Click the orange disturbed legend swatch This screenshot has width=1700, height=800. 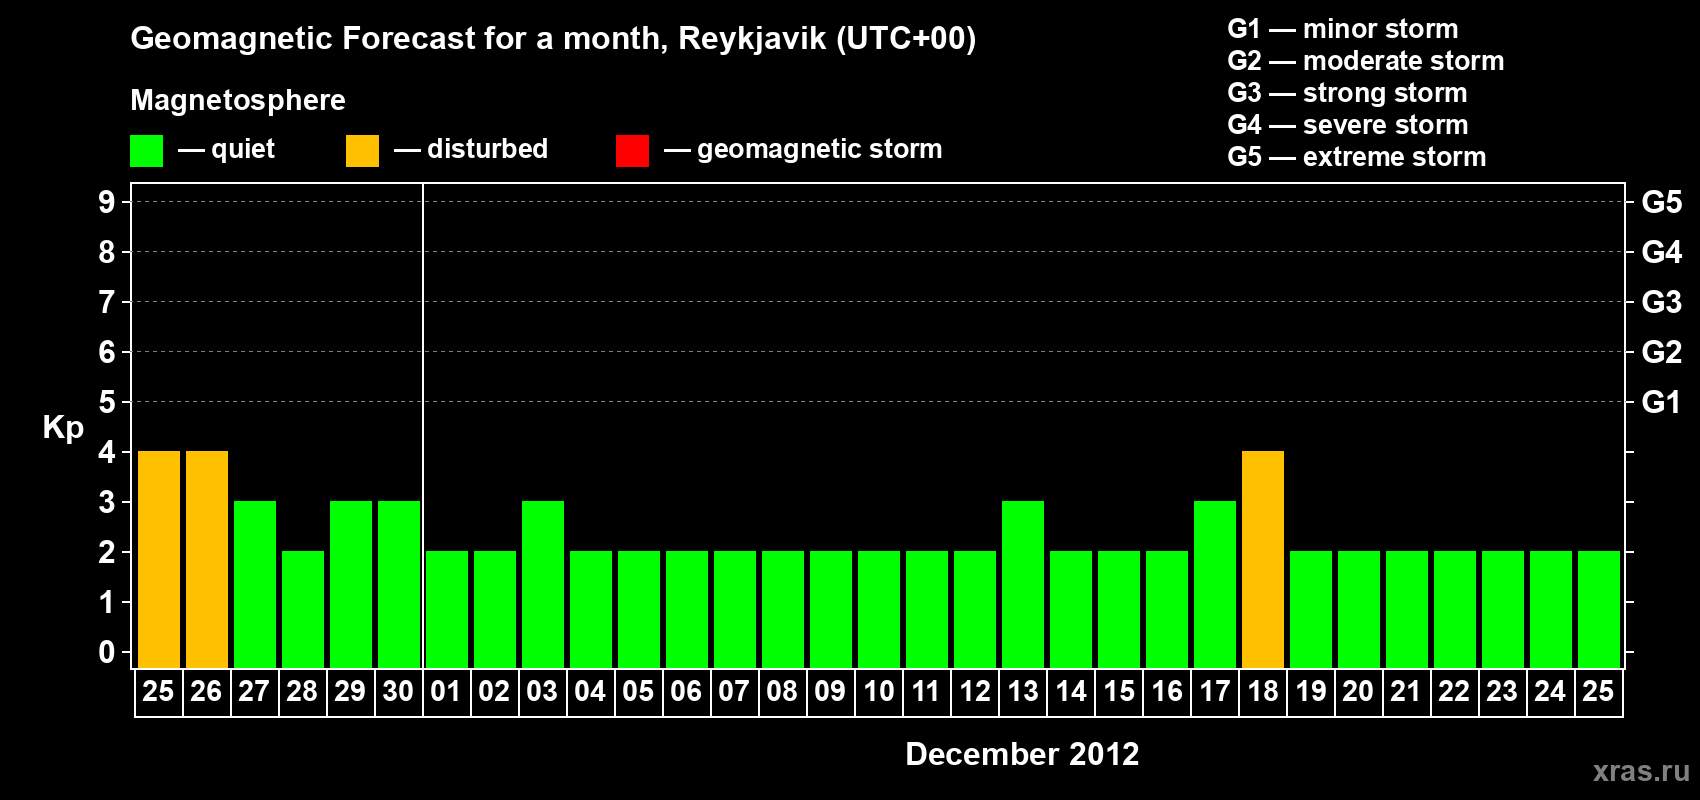point(362,151)
